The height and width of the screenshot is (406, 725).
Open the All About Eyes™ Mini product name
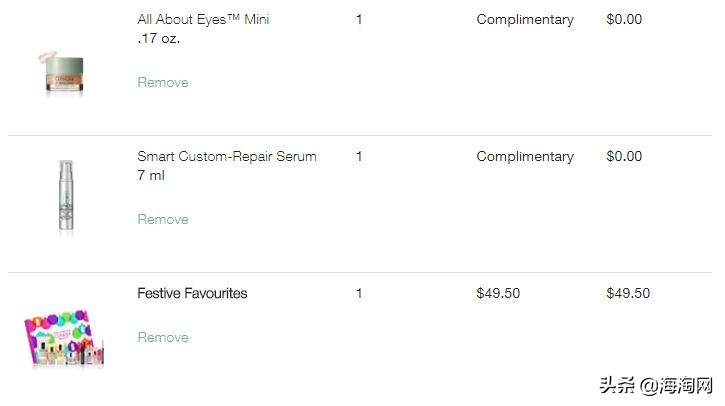point(203,19)
